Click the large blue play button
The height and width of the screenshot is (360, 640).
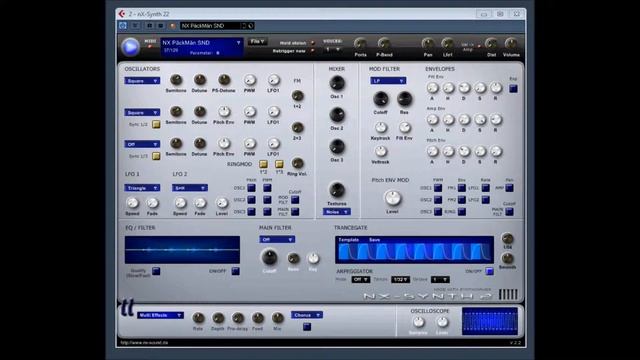pos(130,47)
